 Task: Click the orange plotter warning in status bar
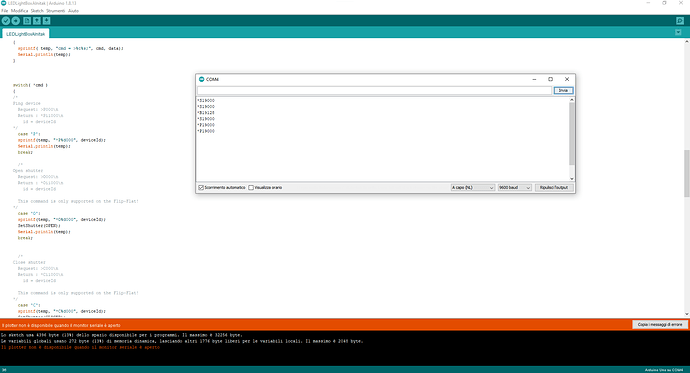(x=61, y=325)
